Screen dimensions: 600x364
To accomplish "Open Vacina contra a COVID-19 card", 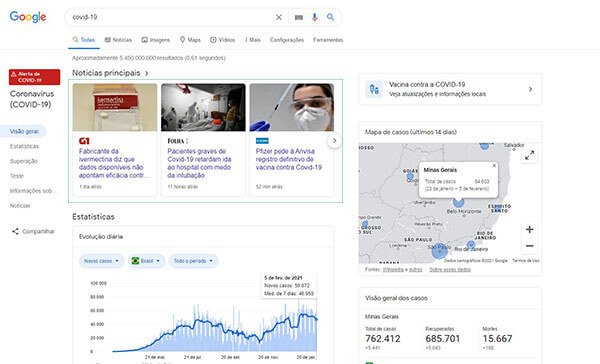I will pyautogui.click(x=450, y=89).
